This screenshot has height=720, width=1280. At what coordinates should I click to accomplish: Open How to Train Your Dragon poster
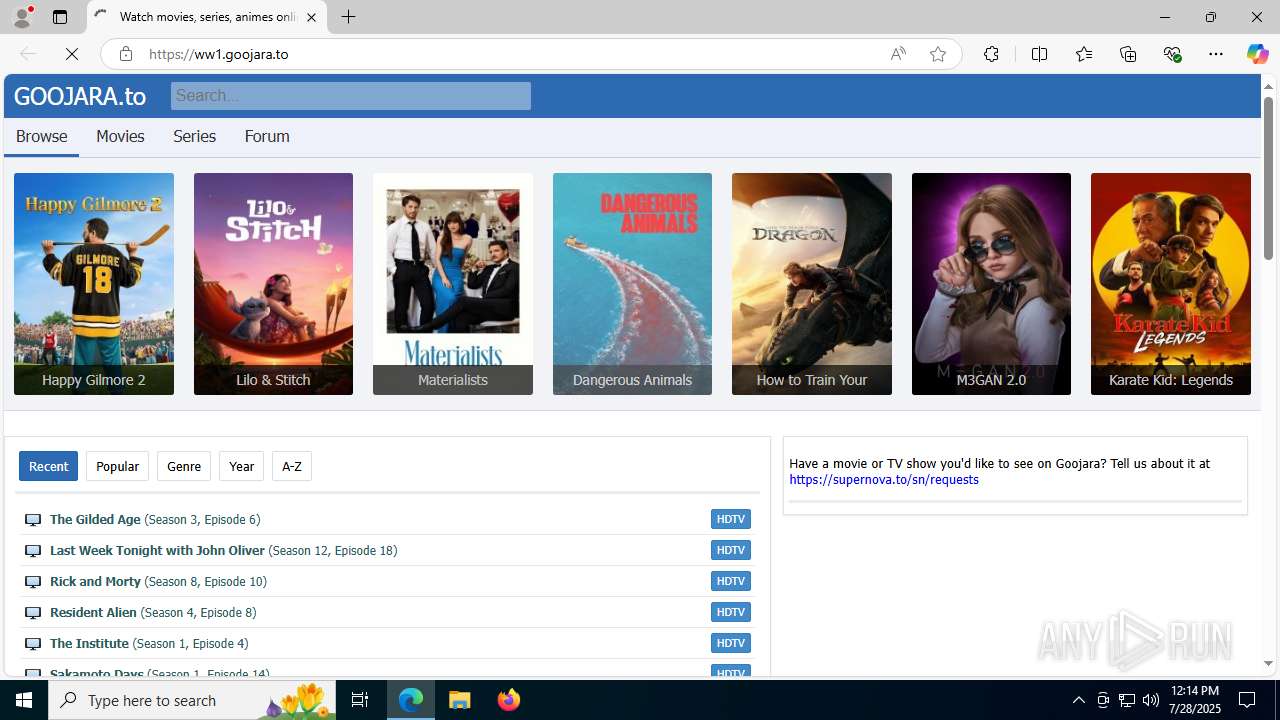tap(812, 284)
